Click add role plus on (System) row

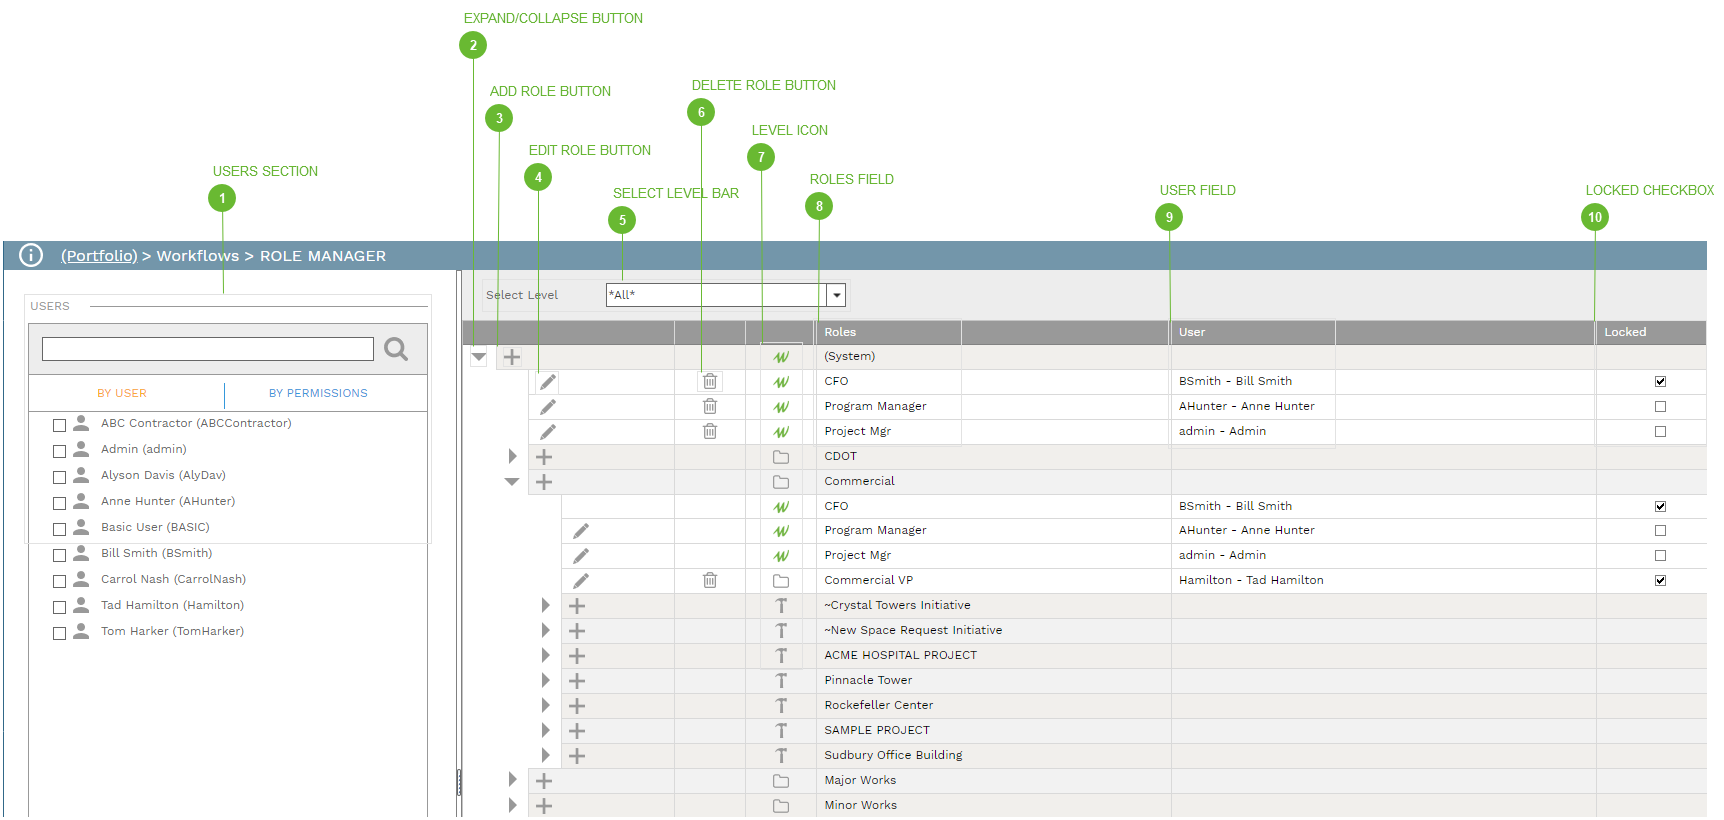pyautogui.click(x=511, y=357)
